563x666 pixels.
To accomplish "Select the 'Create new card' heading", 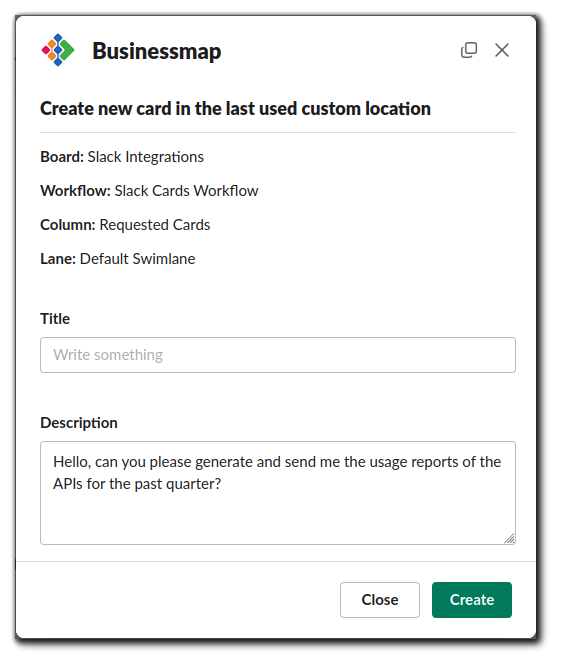I will click(x=235, y=109).
